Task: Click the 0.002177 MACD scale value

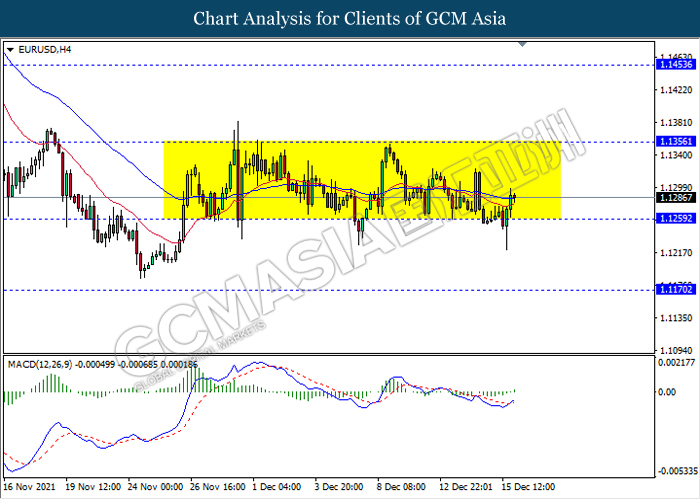Action: tap(676, 362)
